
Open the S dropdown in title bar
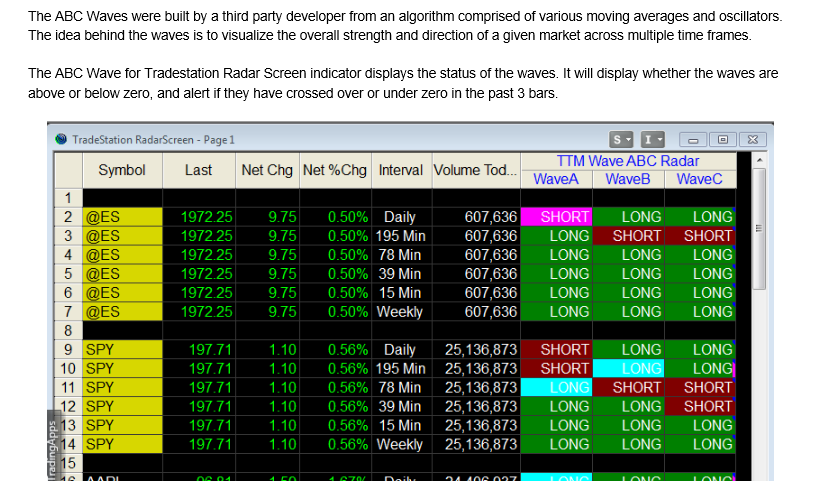[621, 139]
